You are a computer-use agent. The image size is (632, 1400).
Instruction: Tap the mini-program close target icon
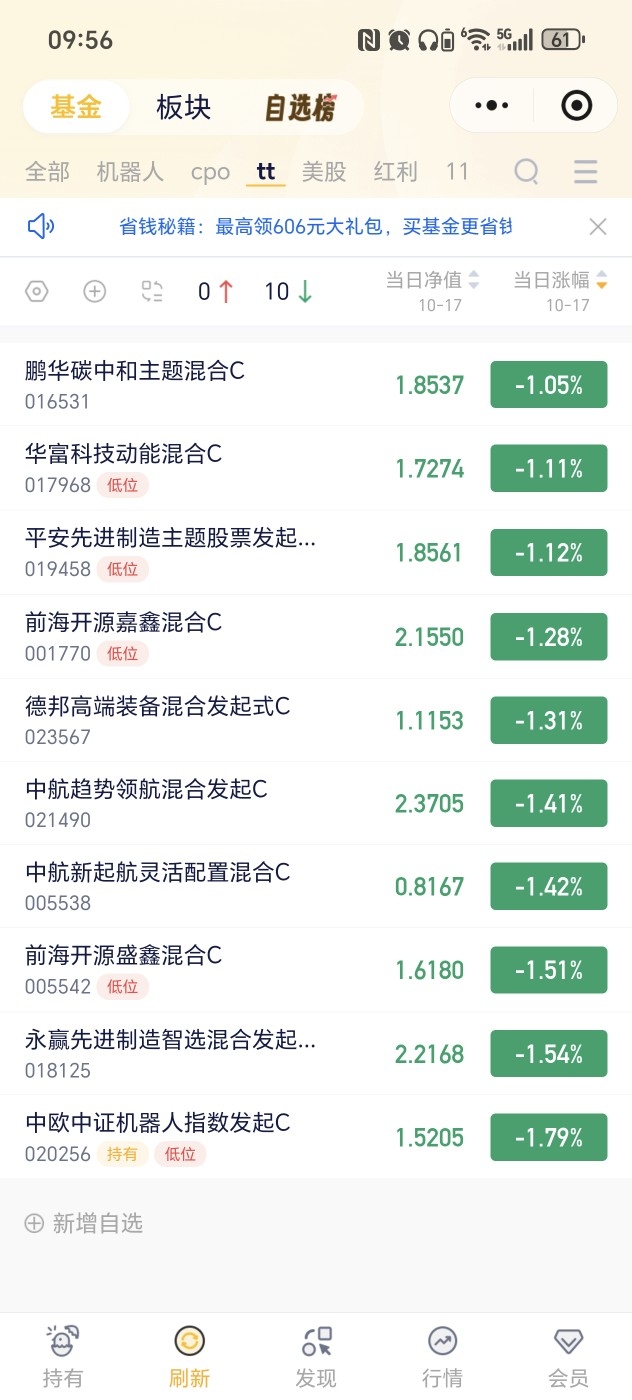tap(576, 105)
